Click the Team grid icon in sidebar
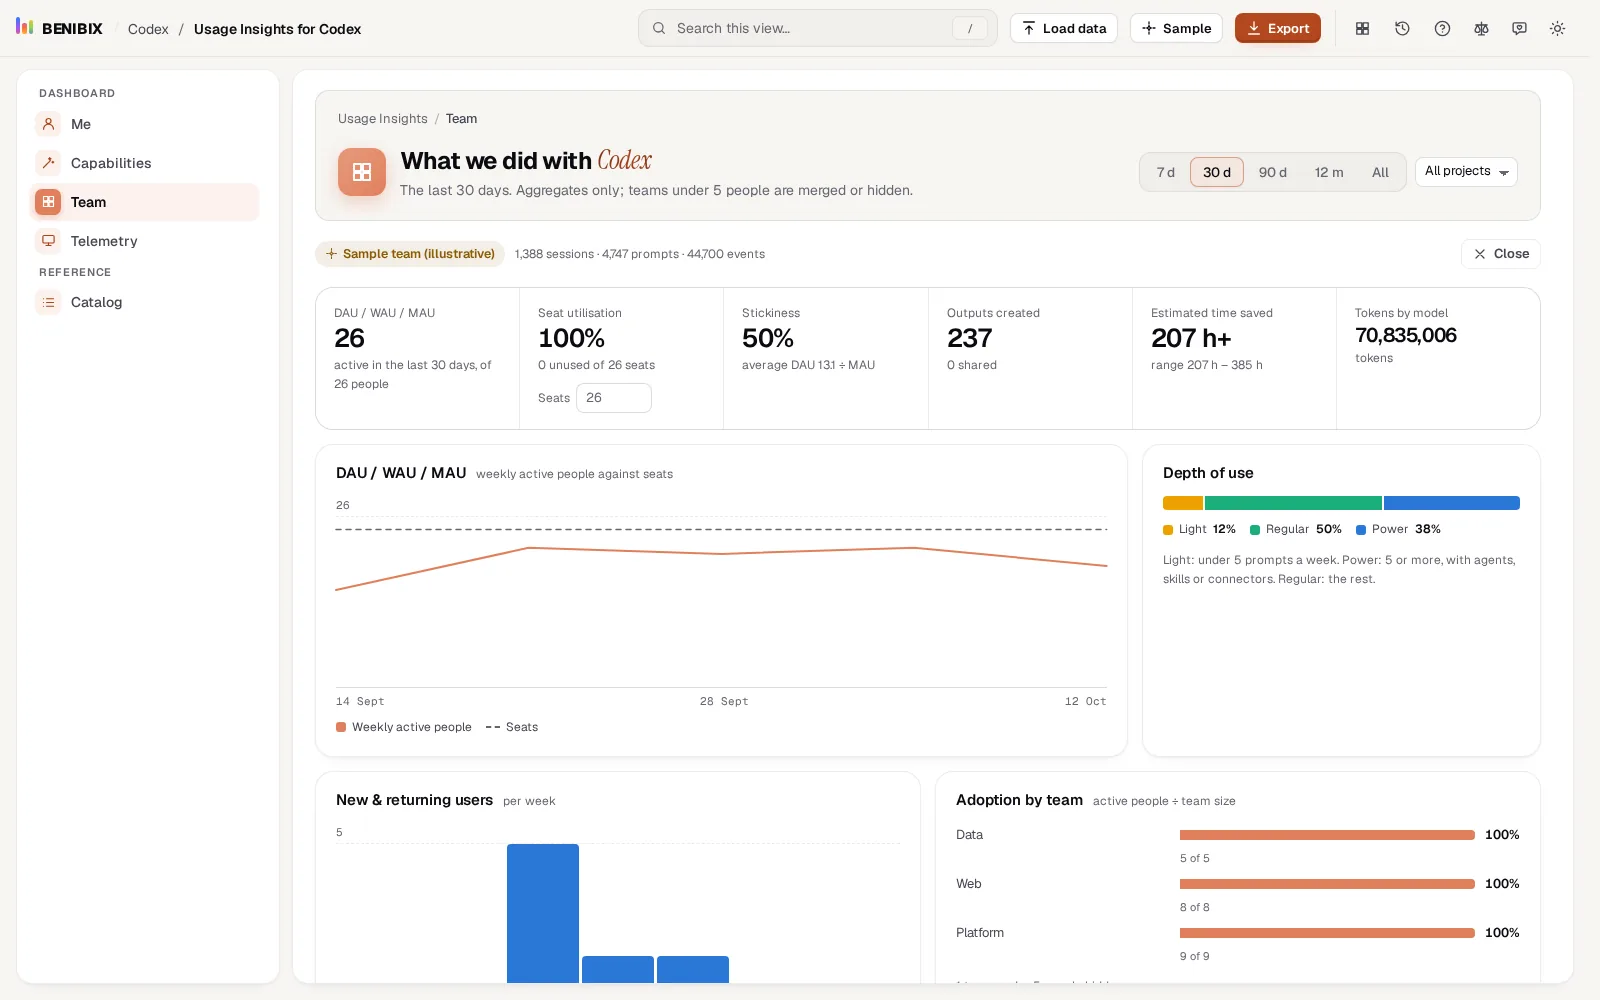Image resolution: width=1600 pixels, height=1000 pixels. [48, 202]
